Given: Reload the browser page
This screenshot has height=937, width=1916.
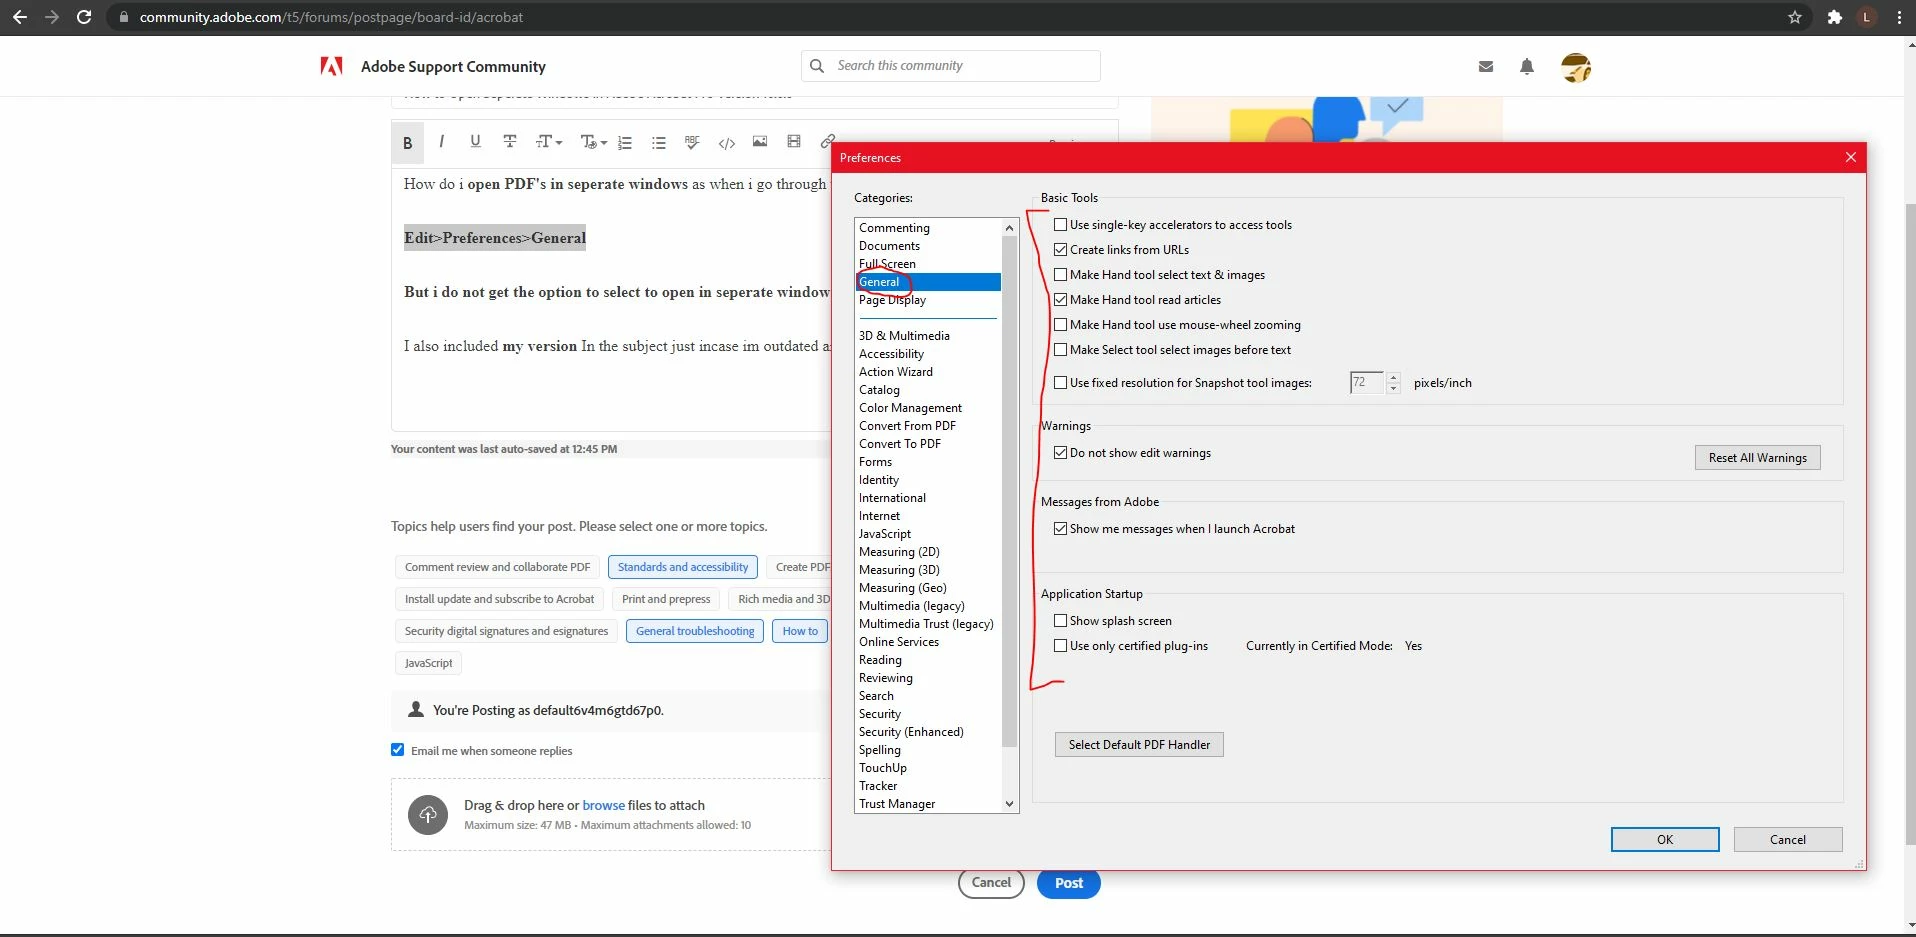Looking at the screenshot, I should [84, 17].
